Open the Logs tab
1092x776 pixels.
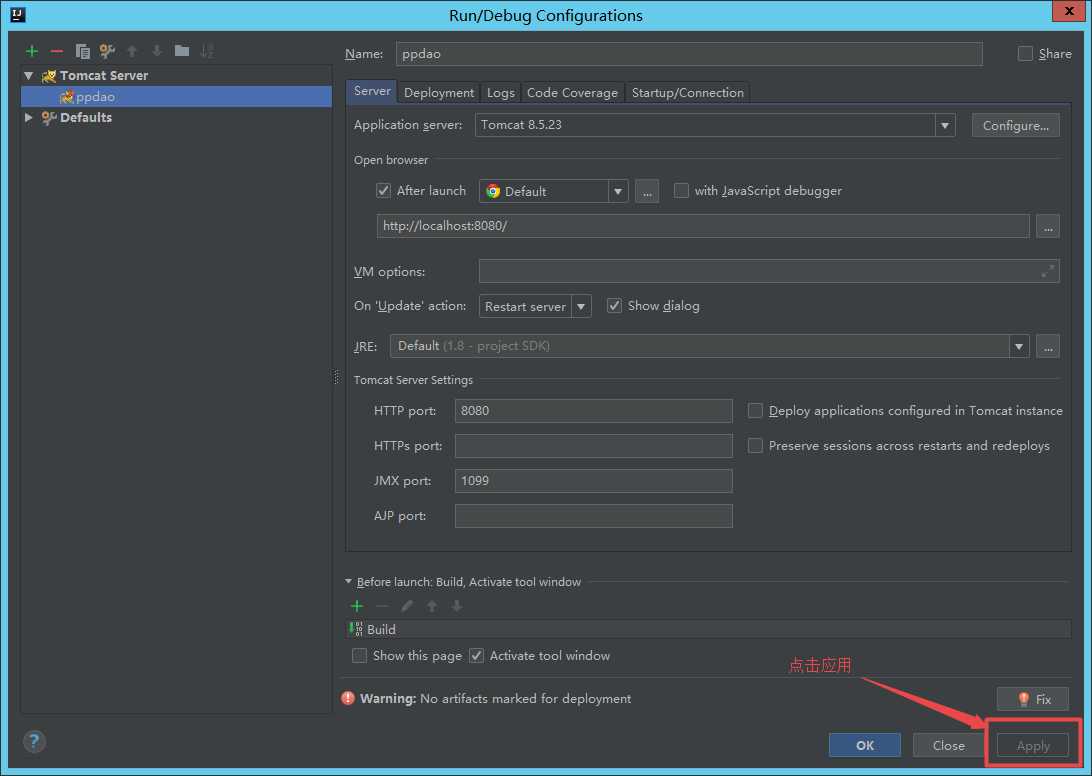[x=501, y=93]
